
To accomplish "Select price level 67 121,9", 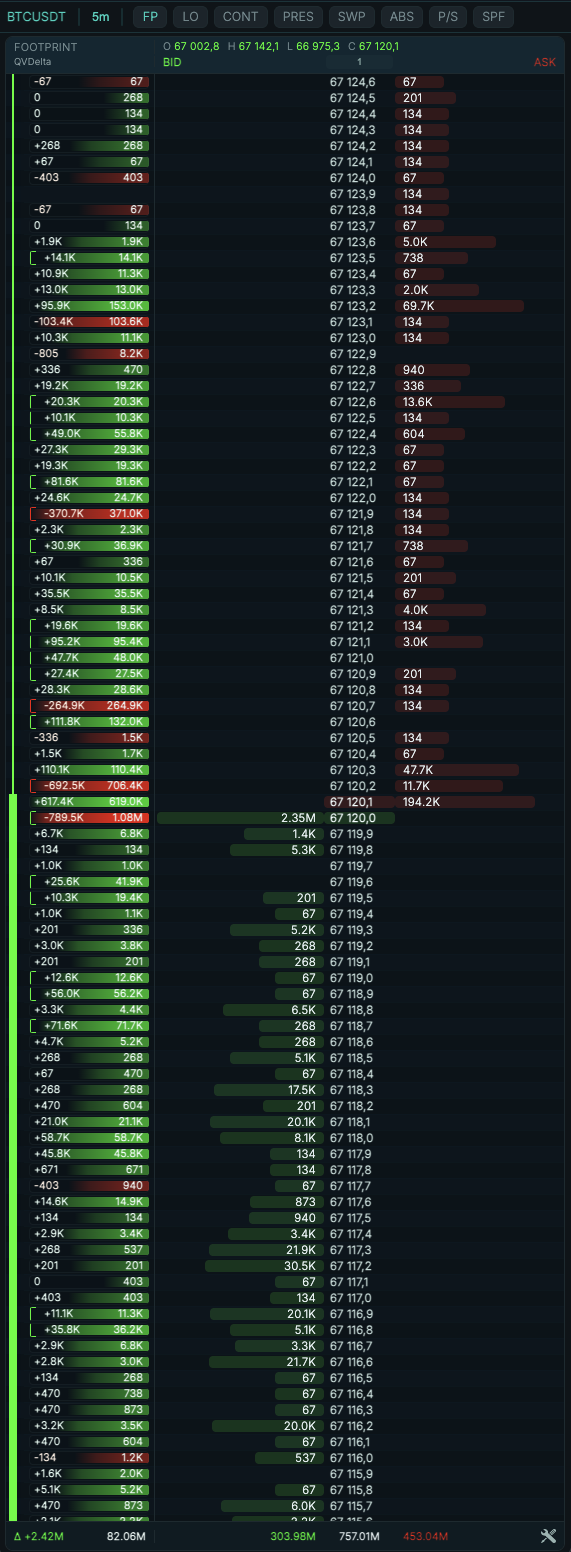I will click(352, 514).
